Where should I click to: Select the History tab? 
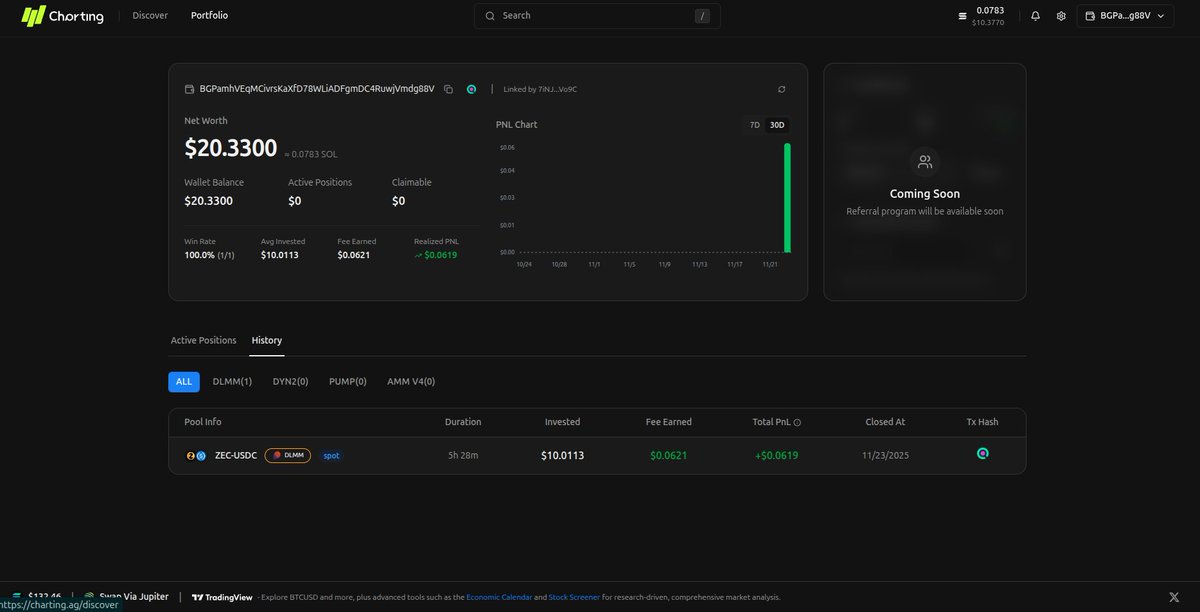click(267, 340)
